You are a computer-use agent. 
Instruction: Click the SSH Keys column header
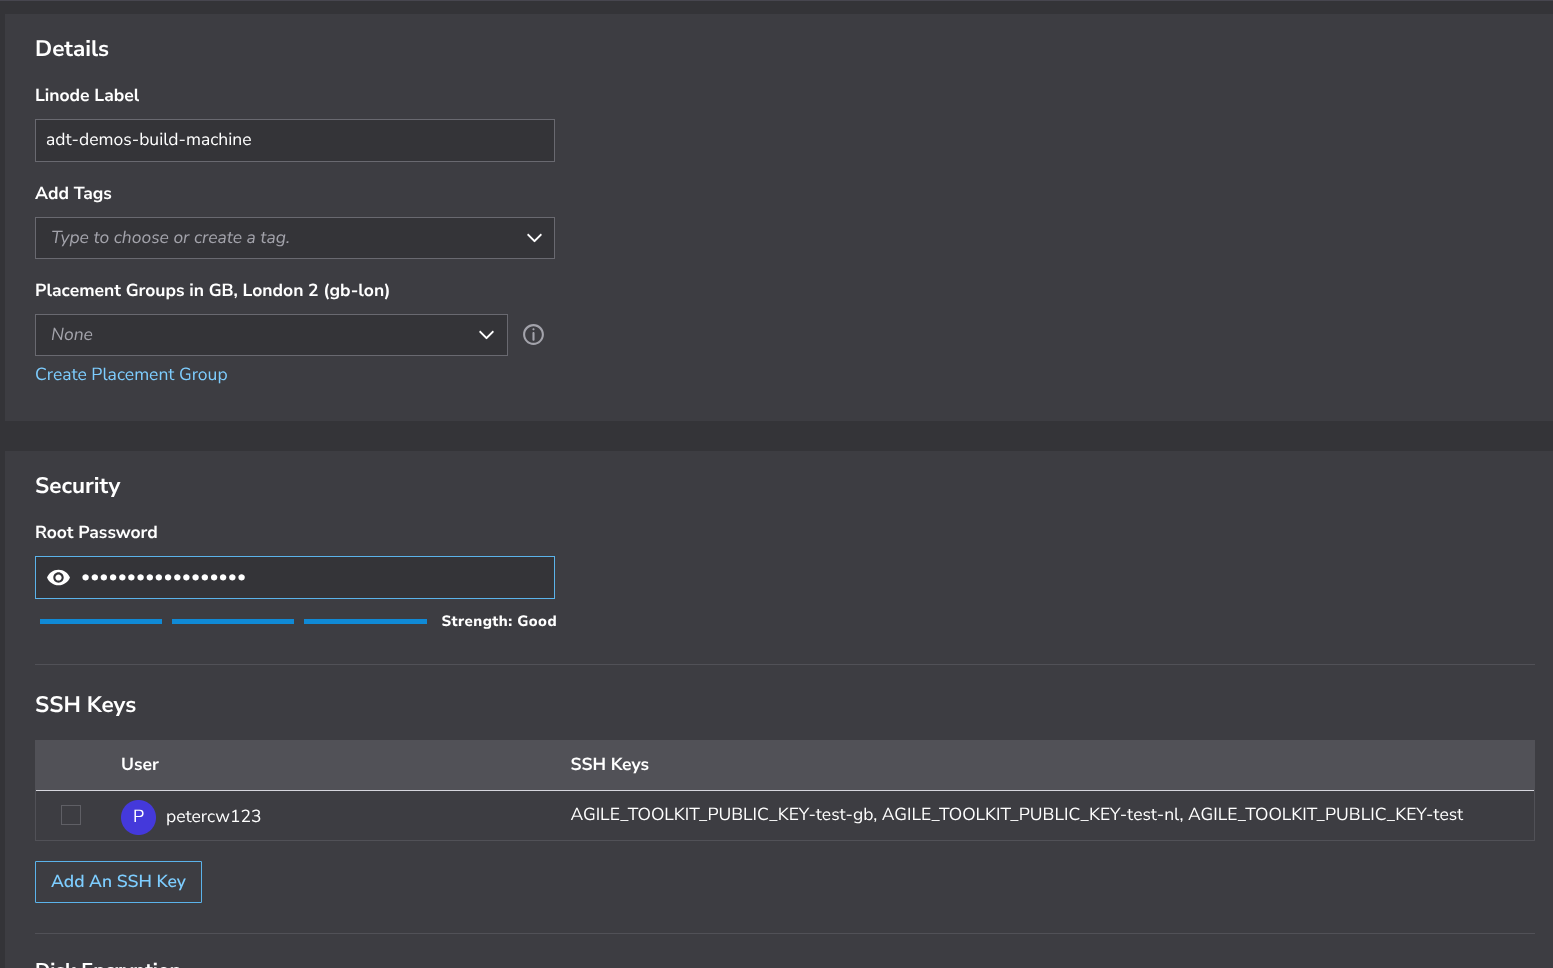[x=609, y=765]
